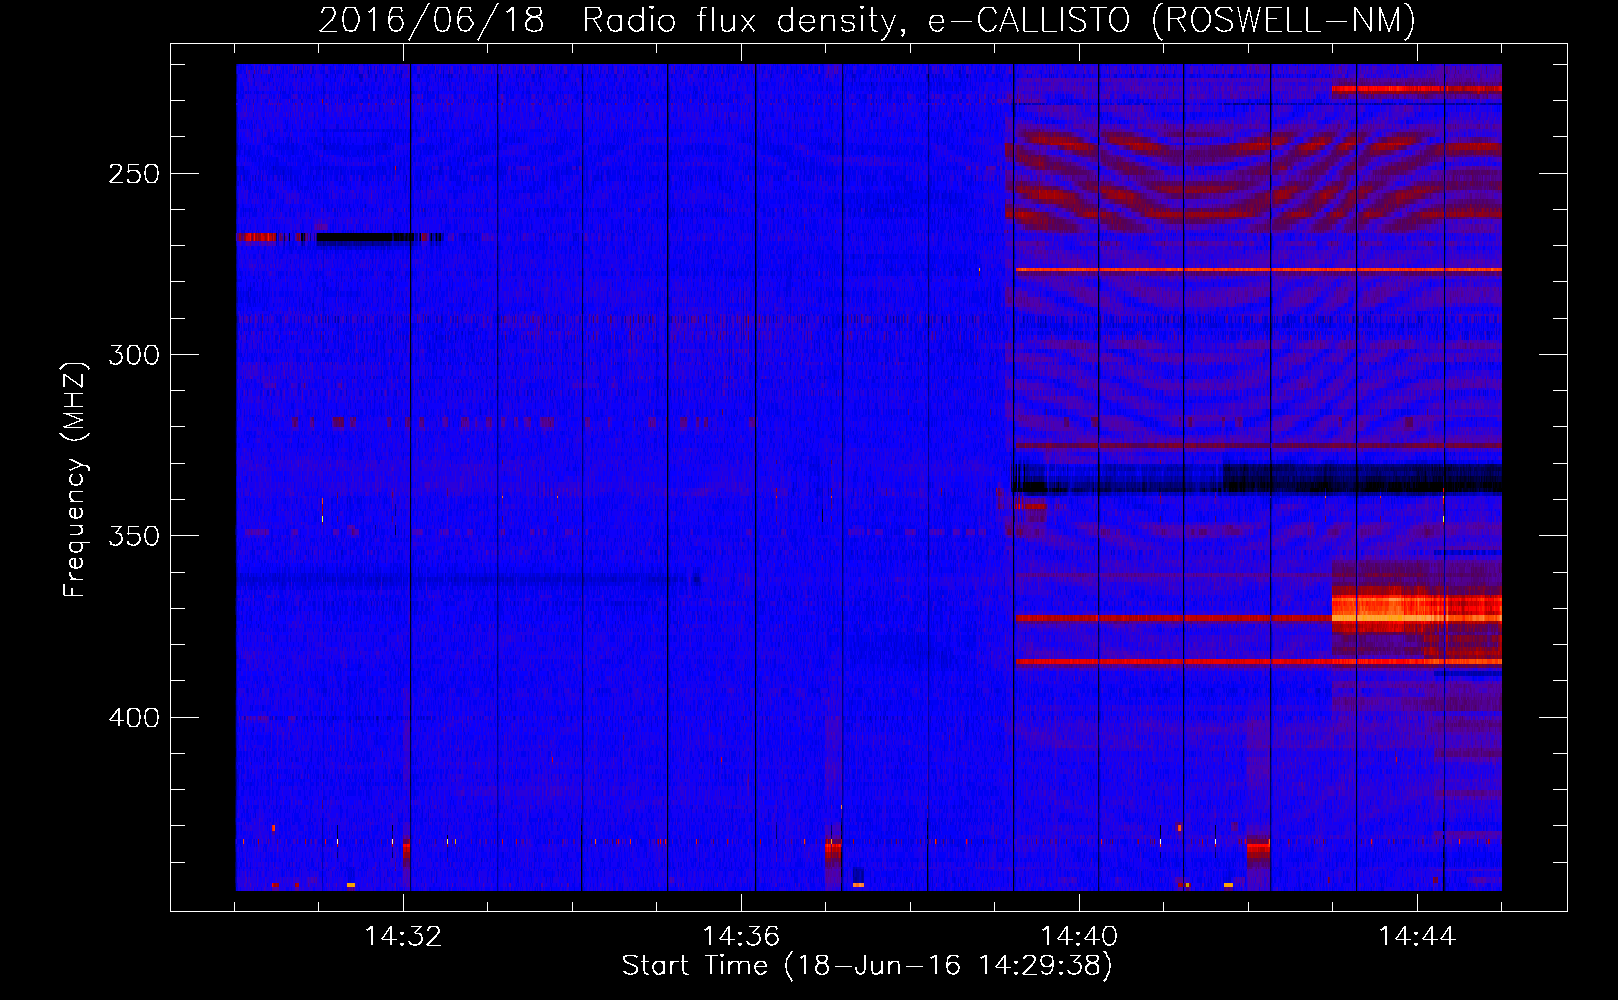Click the 300 frequency tick label

[134, 355]
